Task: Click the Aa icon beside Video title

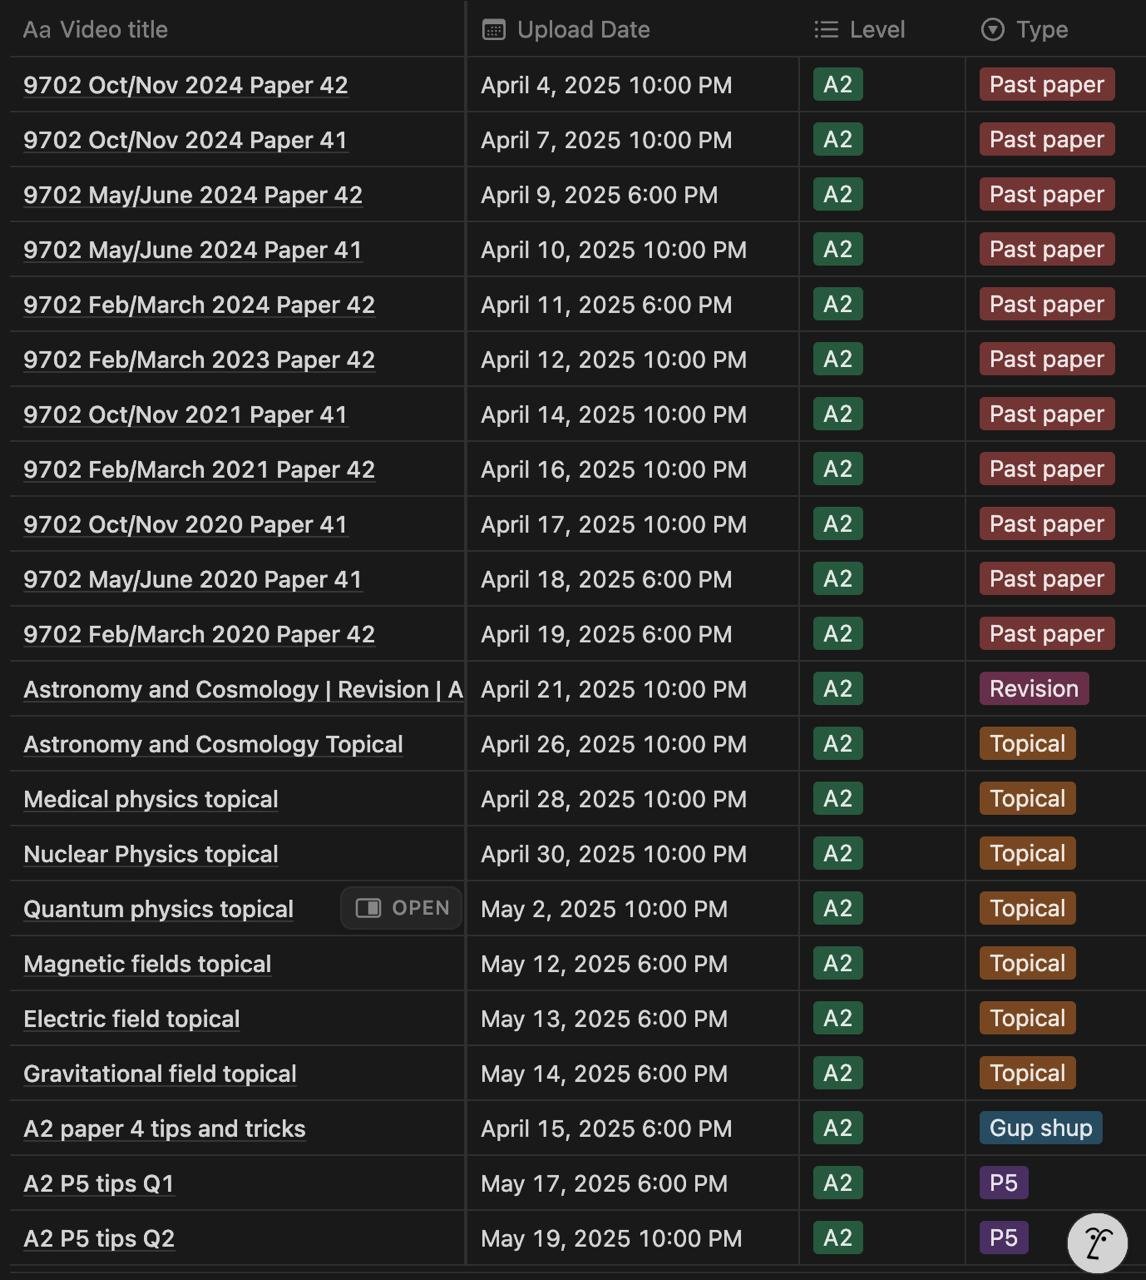Action: tap(37, 30)
